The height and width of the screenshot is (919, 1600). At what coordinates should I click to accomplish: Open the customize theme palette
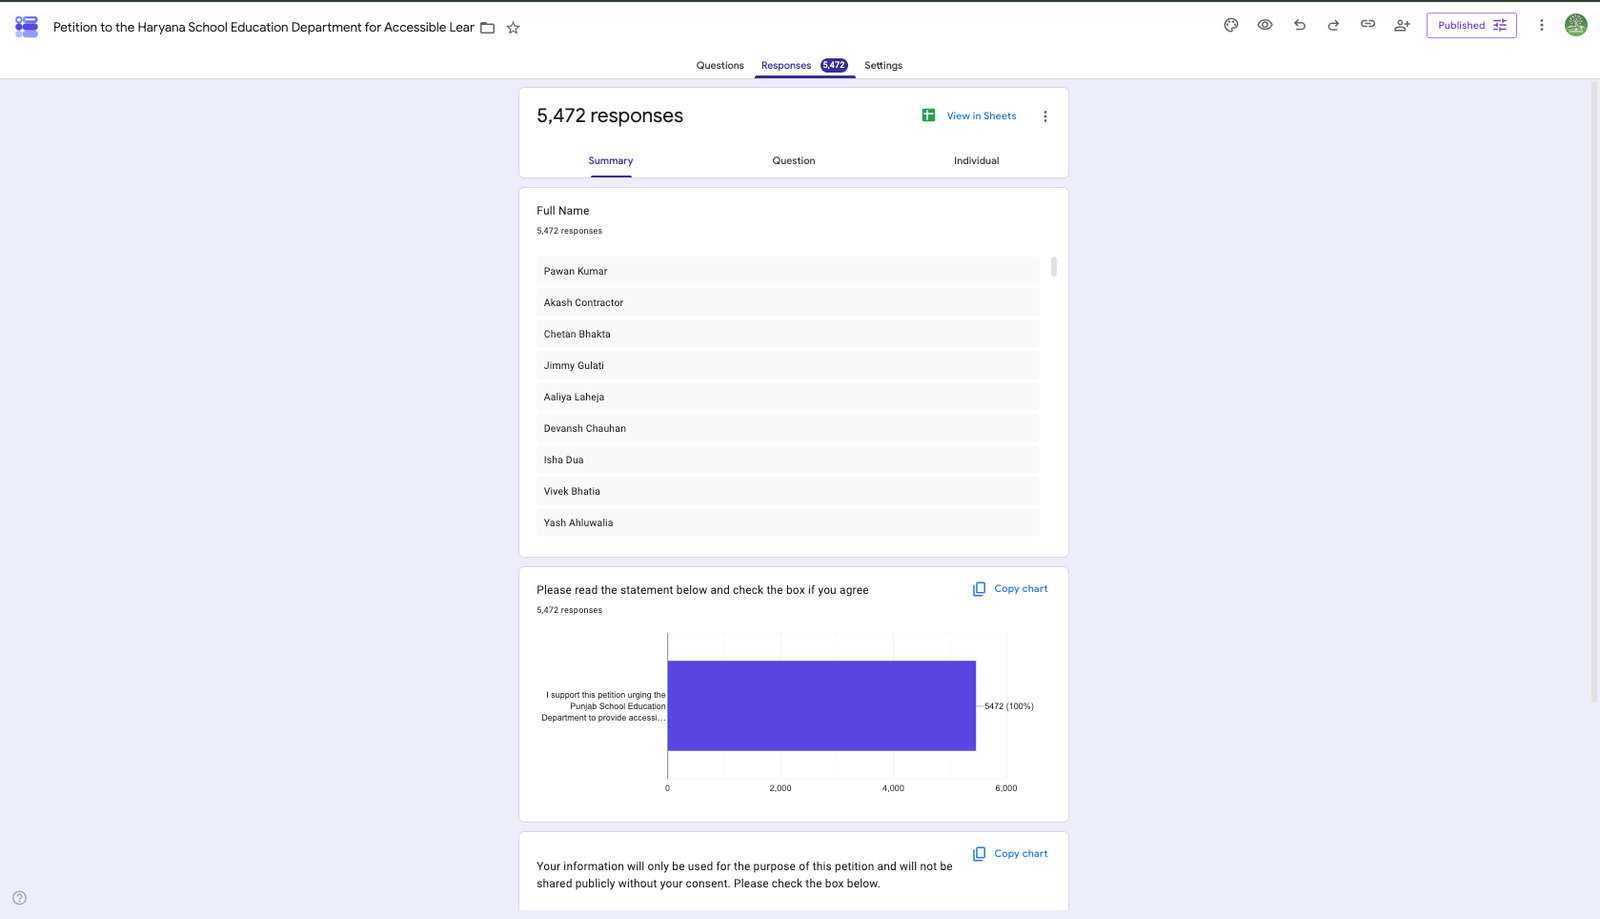click(1231, 25)
